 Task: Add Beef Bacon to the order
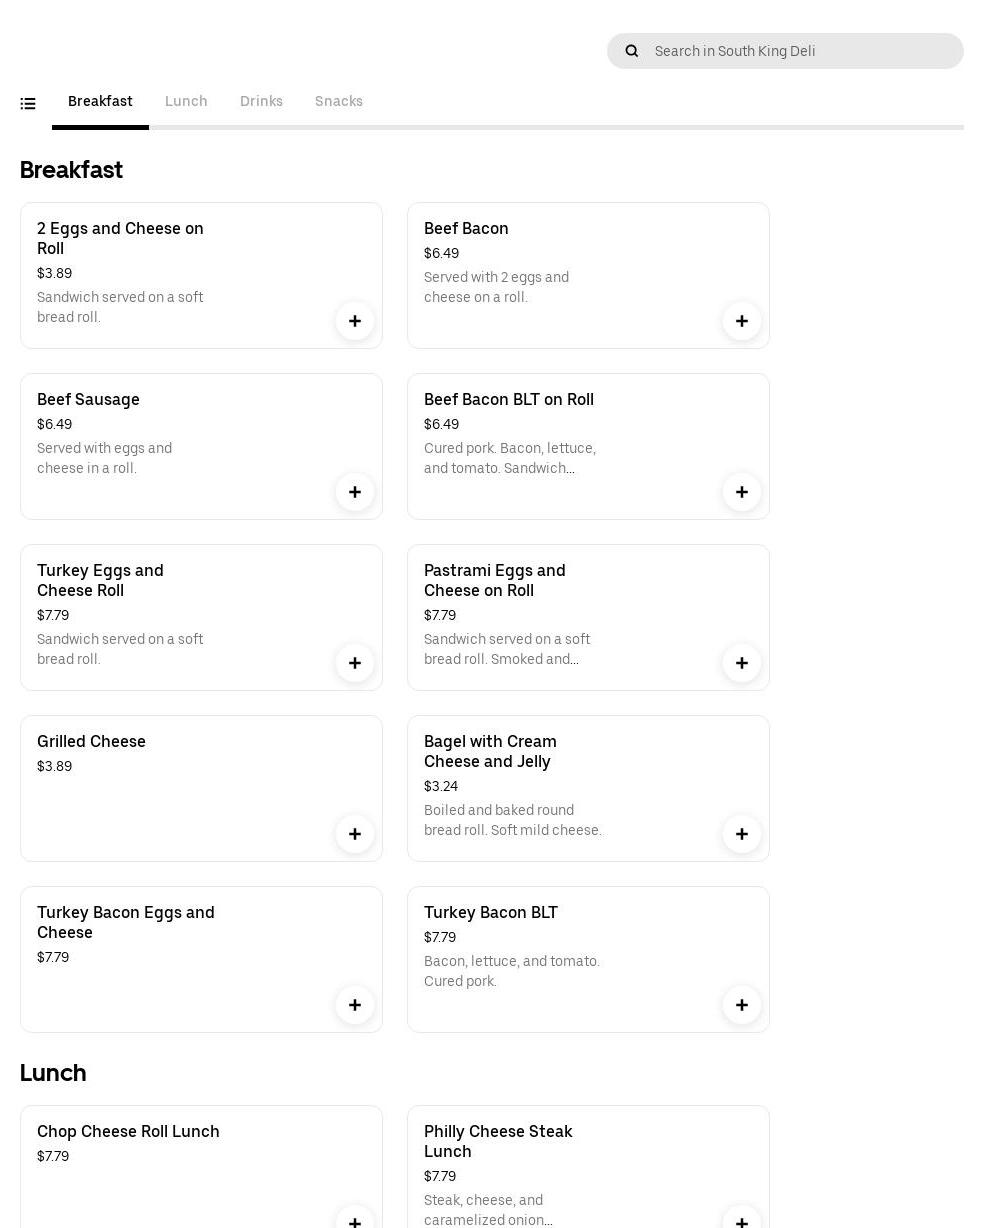click(x=742, y=321)
